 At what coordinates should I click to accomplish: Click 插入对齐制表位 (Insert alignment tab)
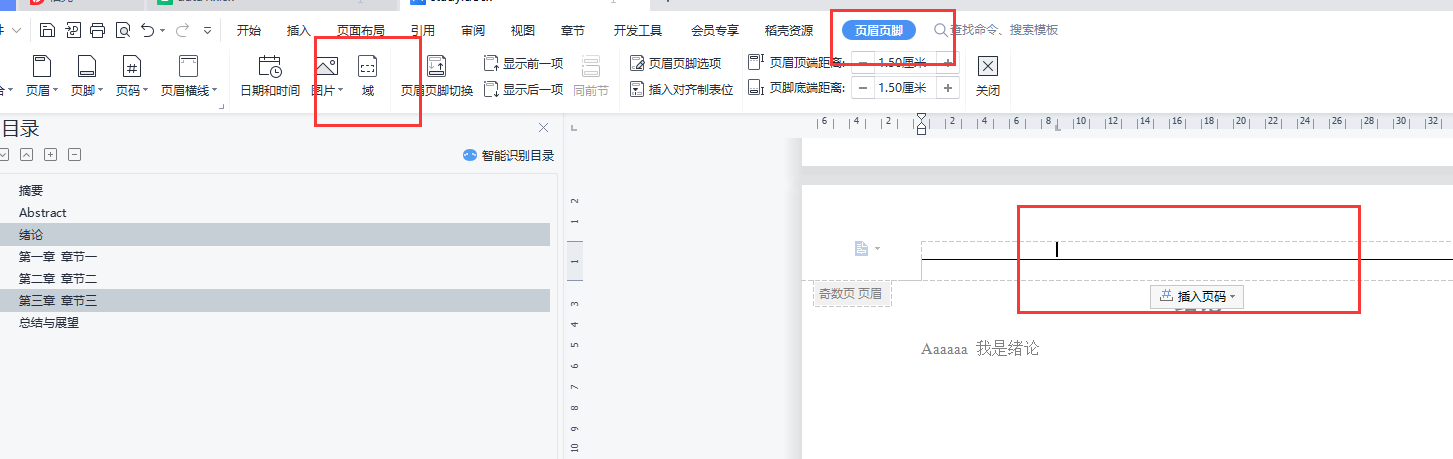(x=681, y=90)
